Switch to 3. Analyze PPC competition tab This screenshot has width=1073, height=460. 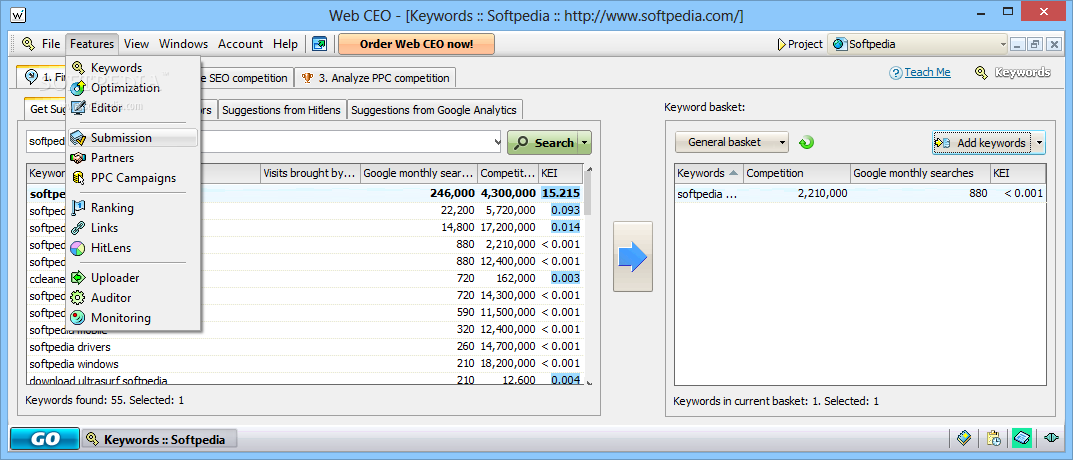tap(375, 77)
